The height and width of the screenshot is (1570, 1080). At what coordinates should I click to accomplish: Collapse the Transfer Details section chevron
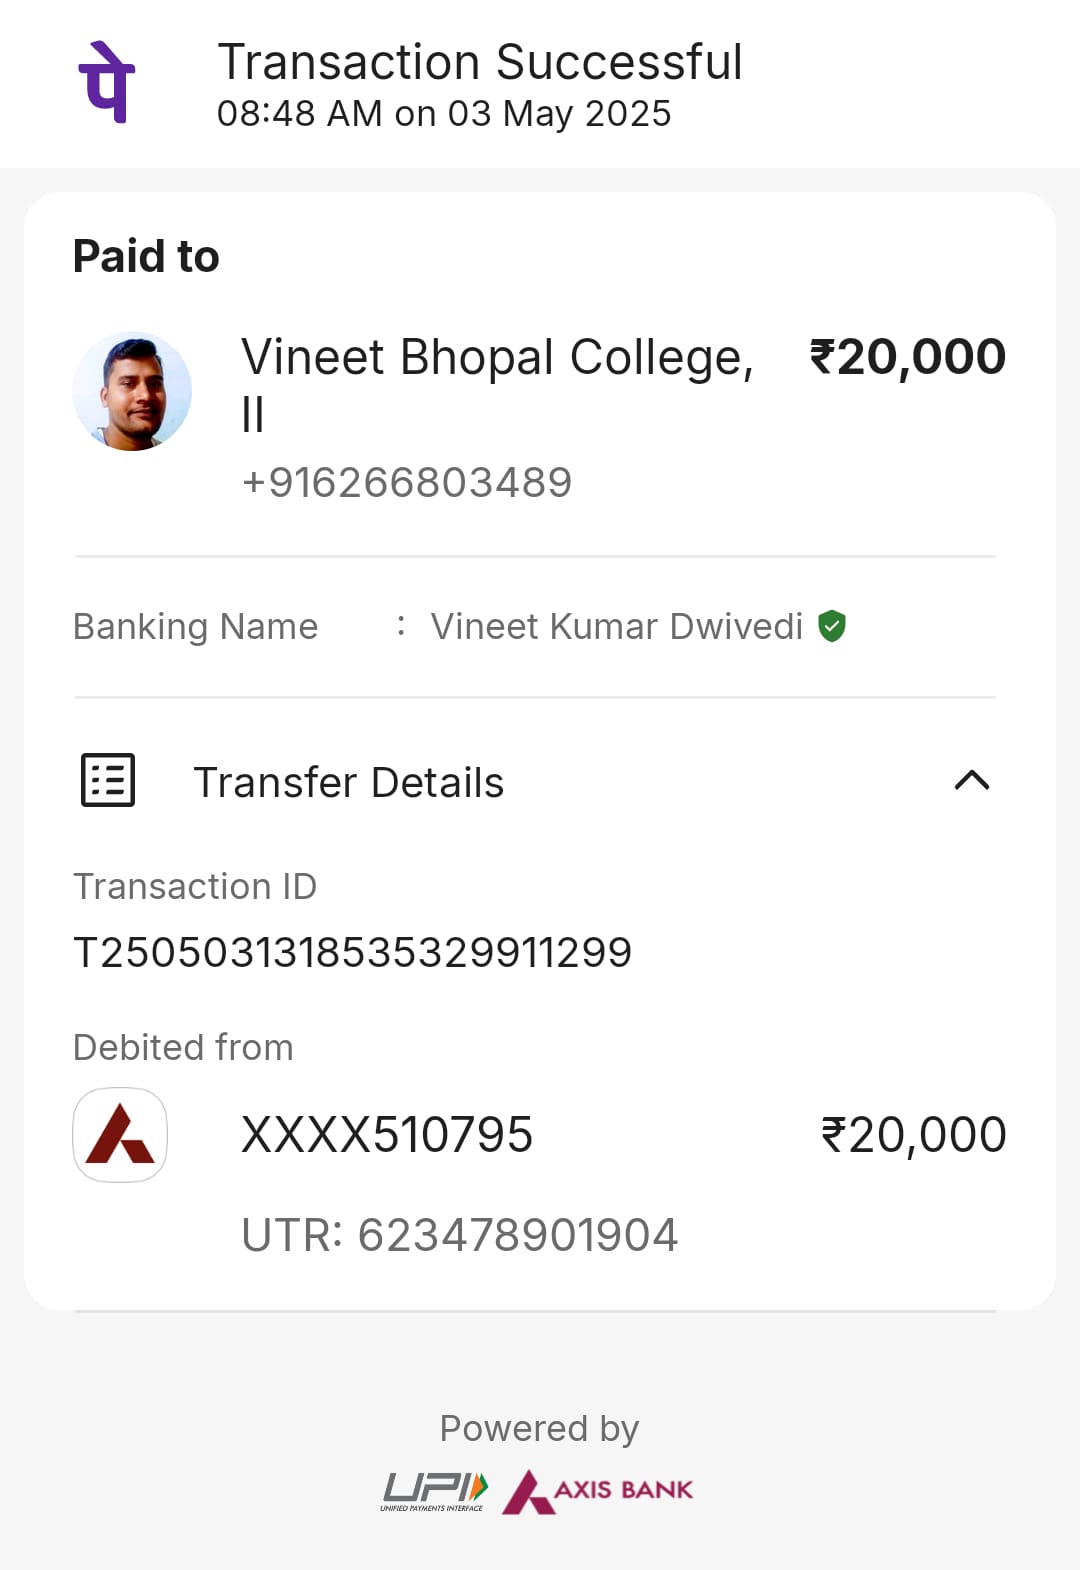click(x=972, y=780)
